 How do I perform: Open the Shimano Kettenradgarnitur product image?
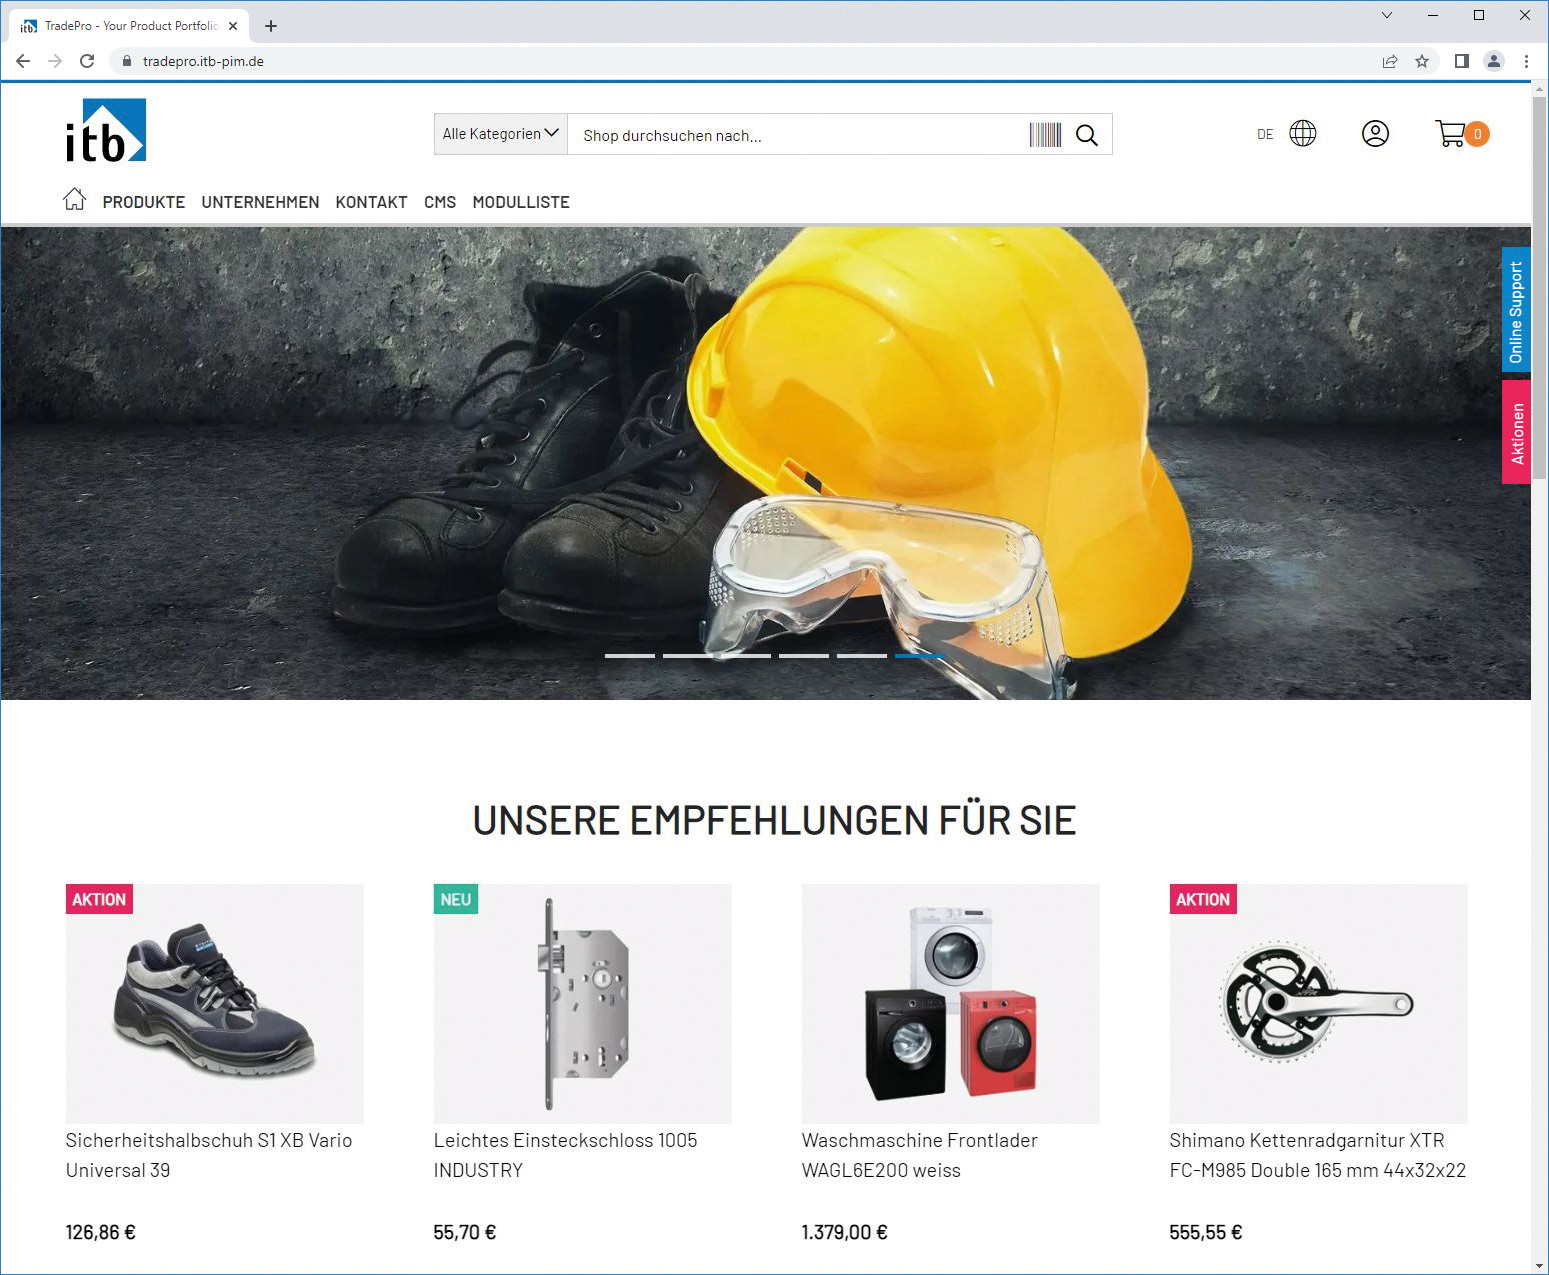tap(1319, 1003)
